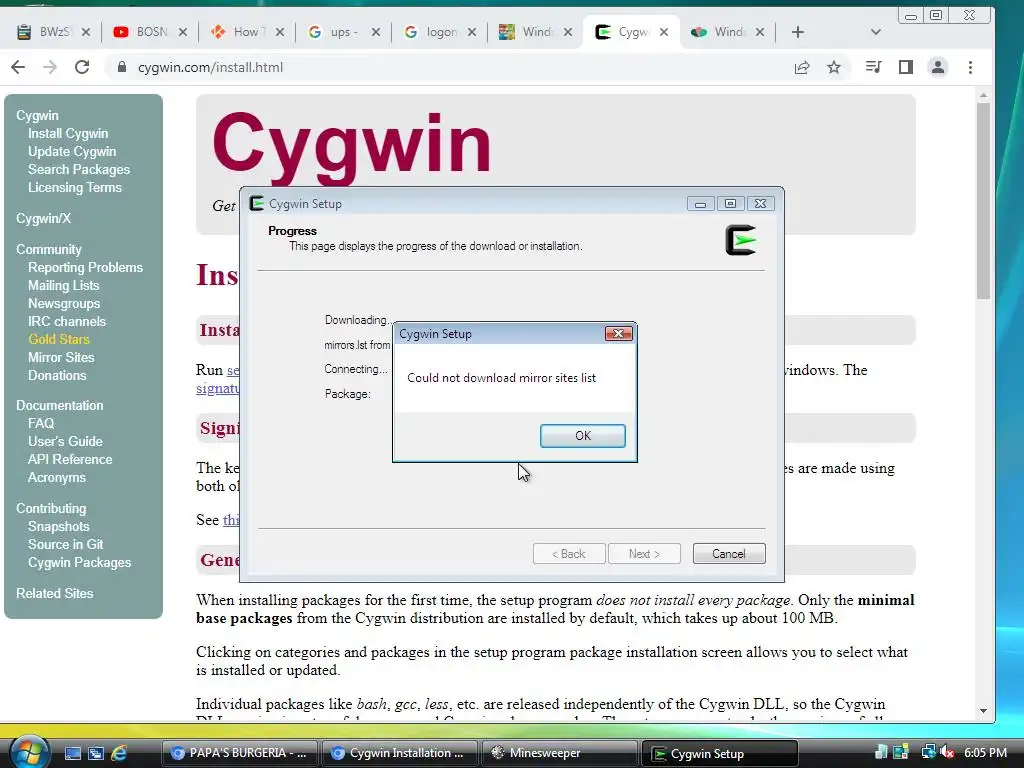Click the browser forward arrow

click(x=50, y=67)
